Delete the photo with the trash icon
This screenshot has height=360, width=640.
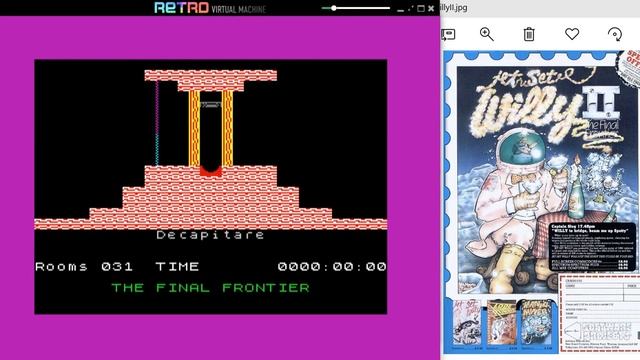tap(529, 34)
